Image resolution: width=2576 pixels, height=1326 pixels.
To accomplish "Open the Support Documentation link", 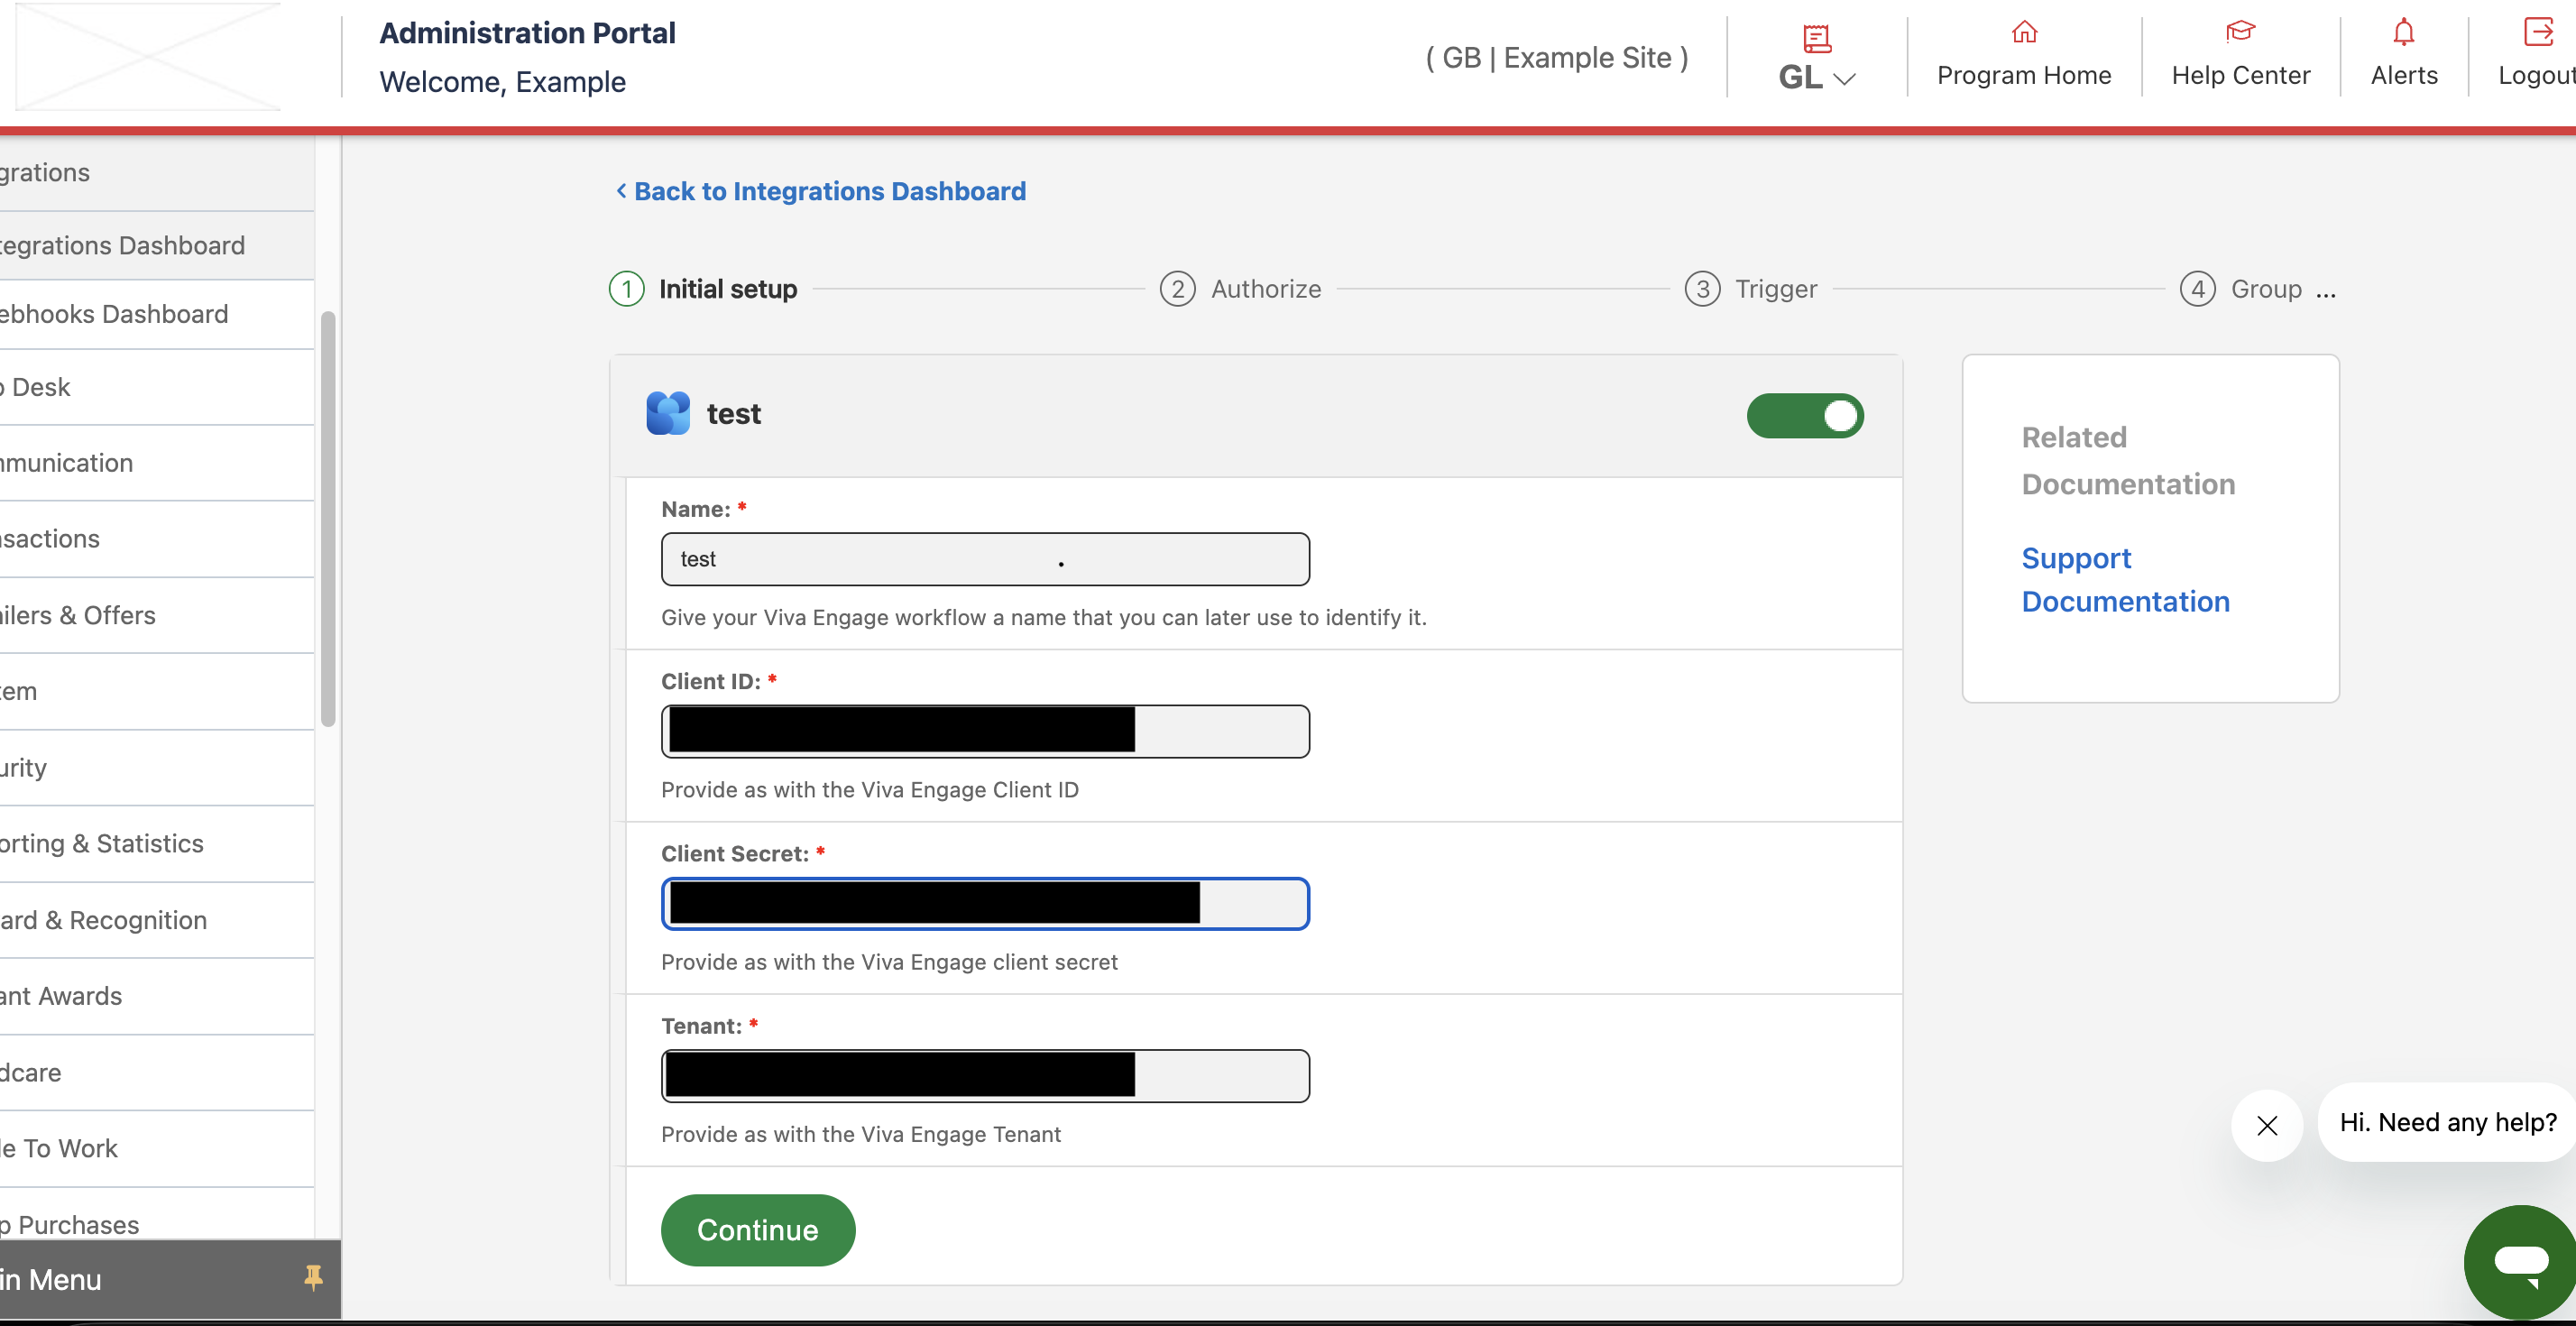I will click(2125, 579).
